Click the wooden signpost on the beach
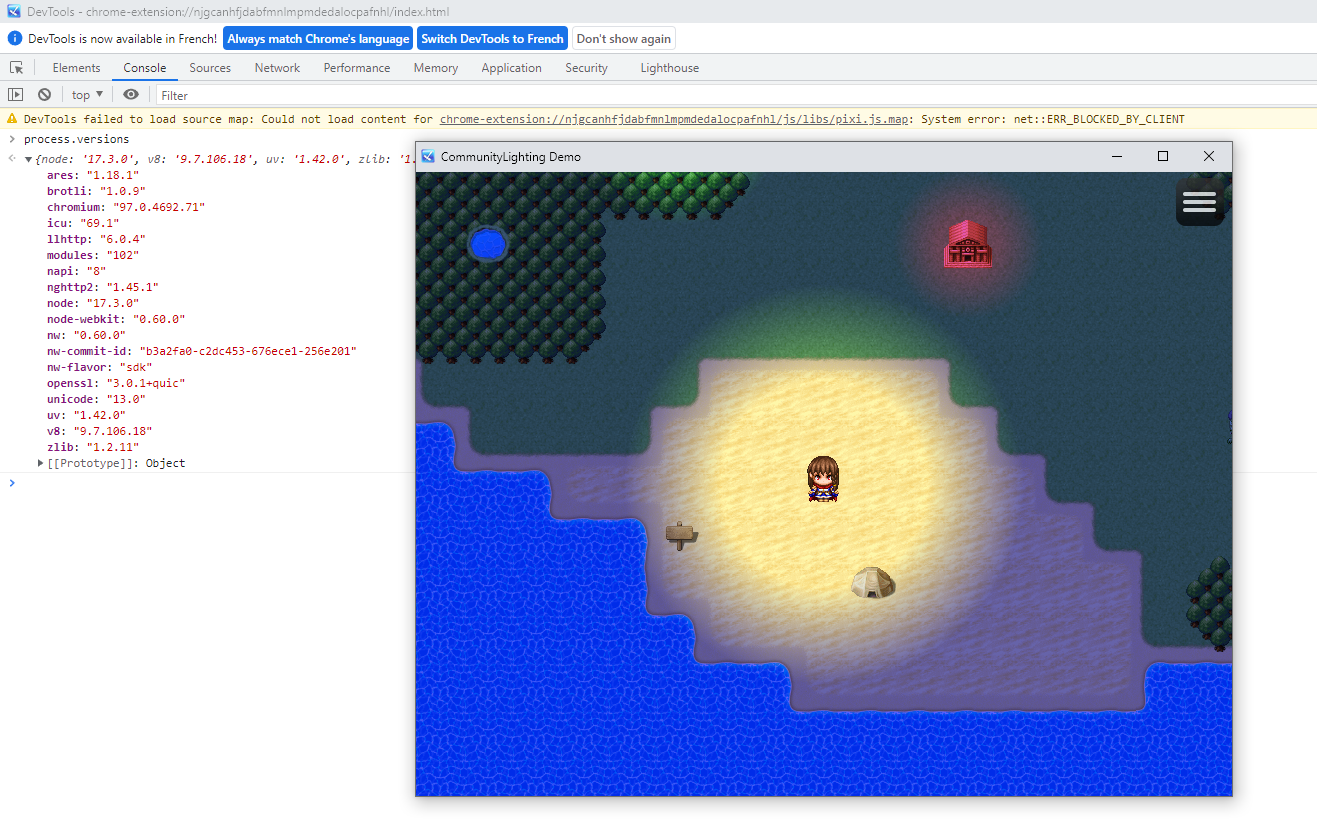1317x824 pixels. tap(680, 535)
